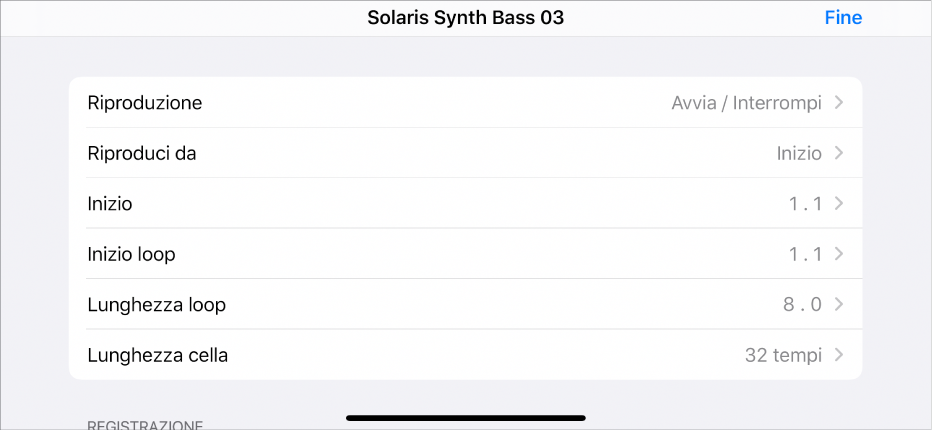934x431 pixels.
Task: Expand the chevron next to Avvia / Interrompi
Action: tap(839, 103)
